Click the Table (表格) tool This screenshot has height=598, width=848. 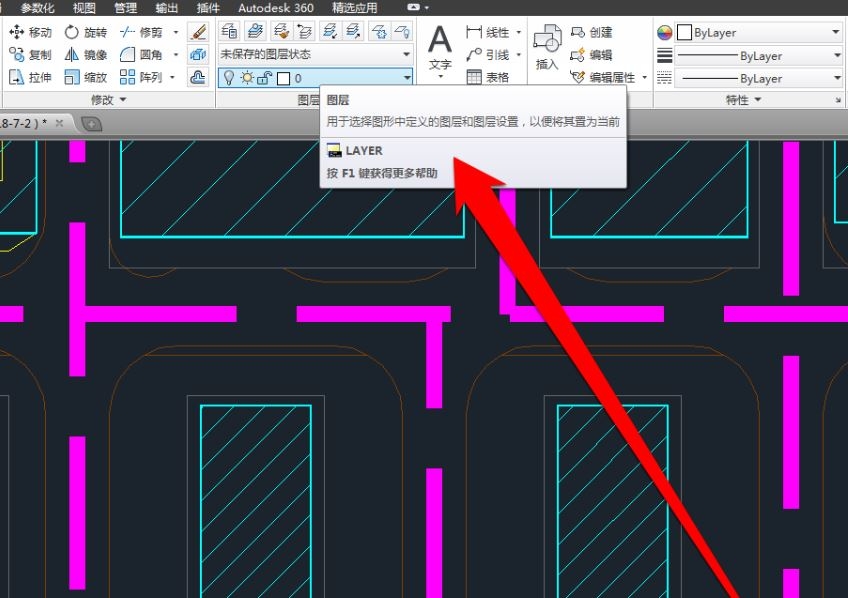487,77
